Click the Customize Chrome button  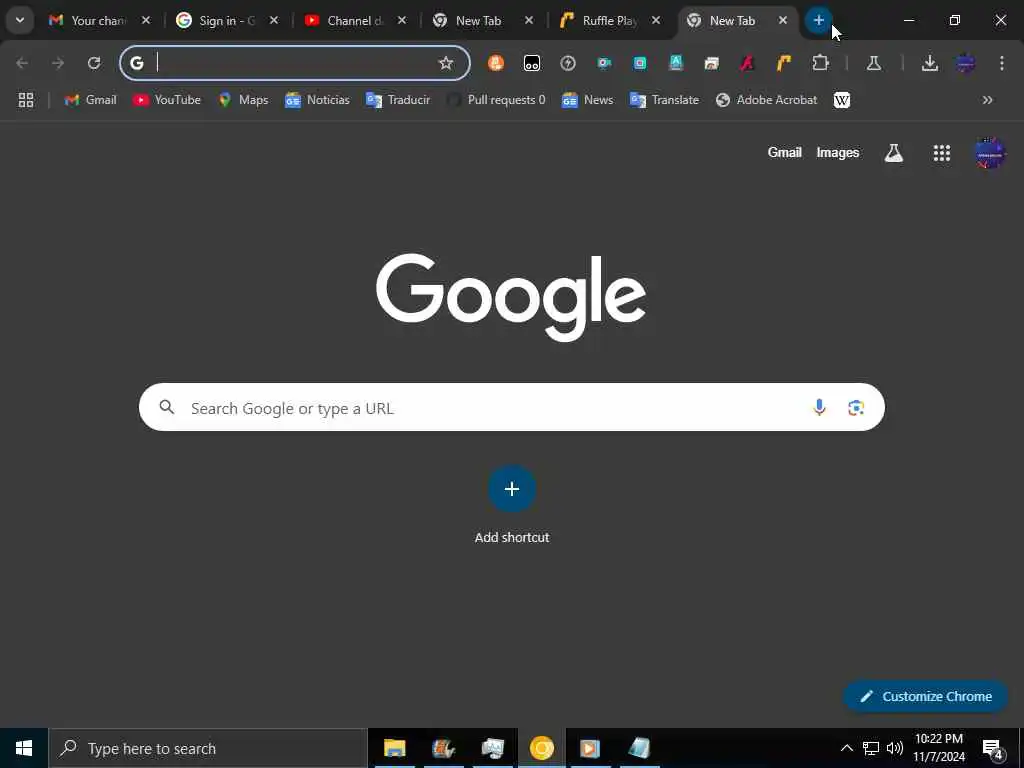(926, 696)
